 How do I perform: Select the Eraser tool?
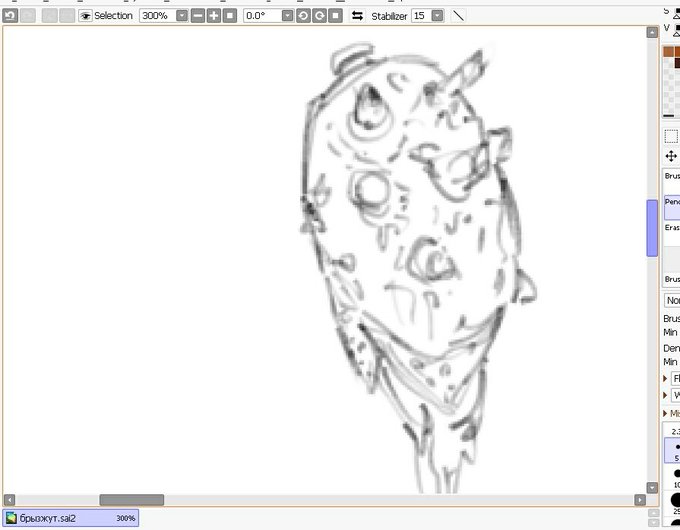672,233
